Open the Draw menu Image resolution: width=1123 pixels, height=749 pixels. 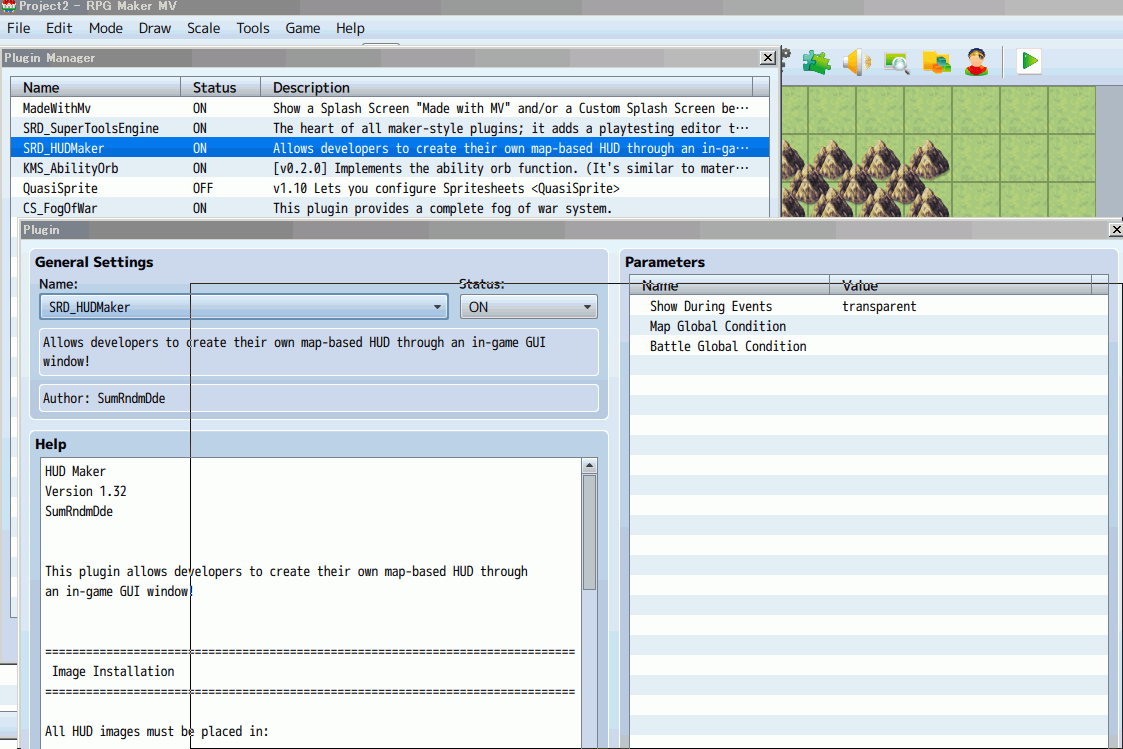point(155,28)
